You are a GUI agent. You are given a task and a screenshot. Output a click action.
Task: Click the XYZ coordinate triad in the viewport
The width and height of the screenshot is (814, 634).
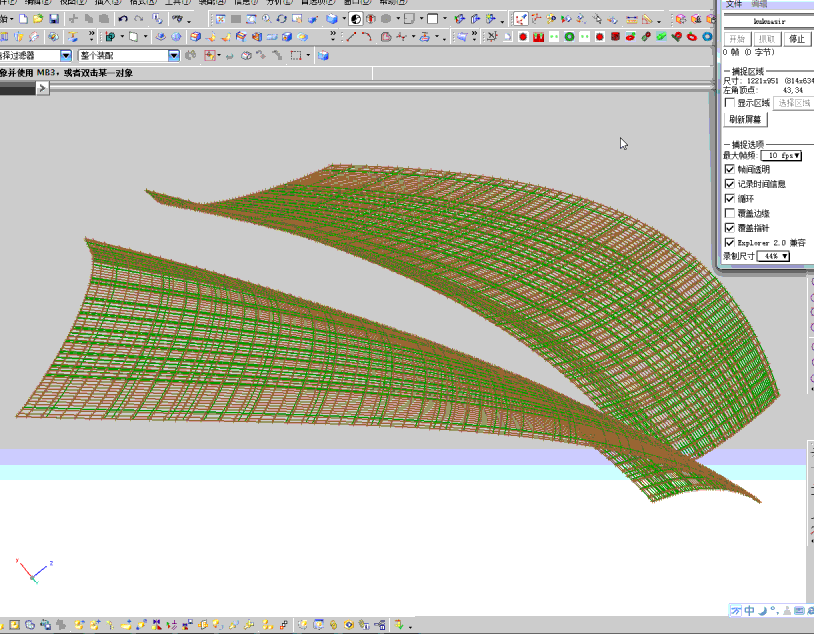point(34,571)
